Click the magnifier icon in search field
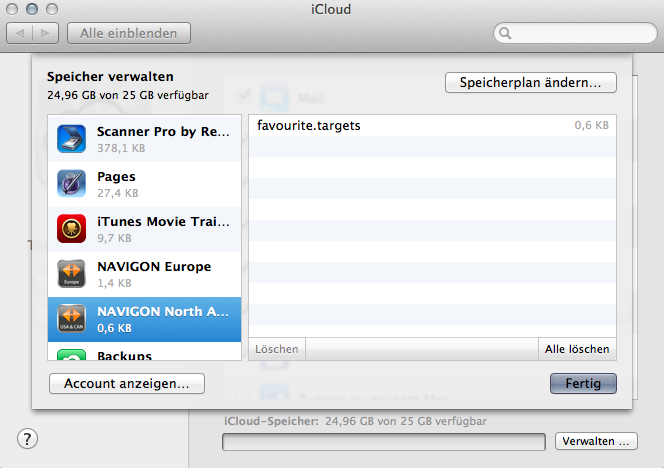664x468 pixels. coord(505,33)
